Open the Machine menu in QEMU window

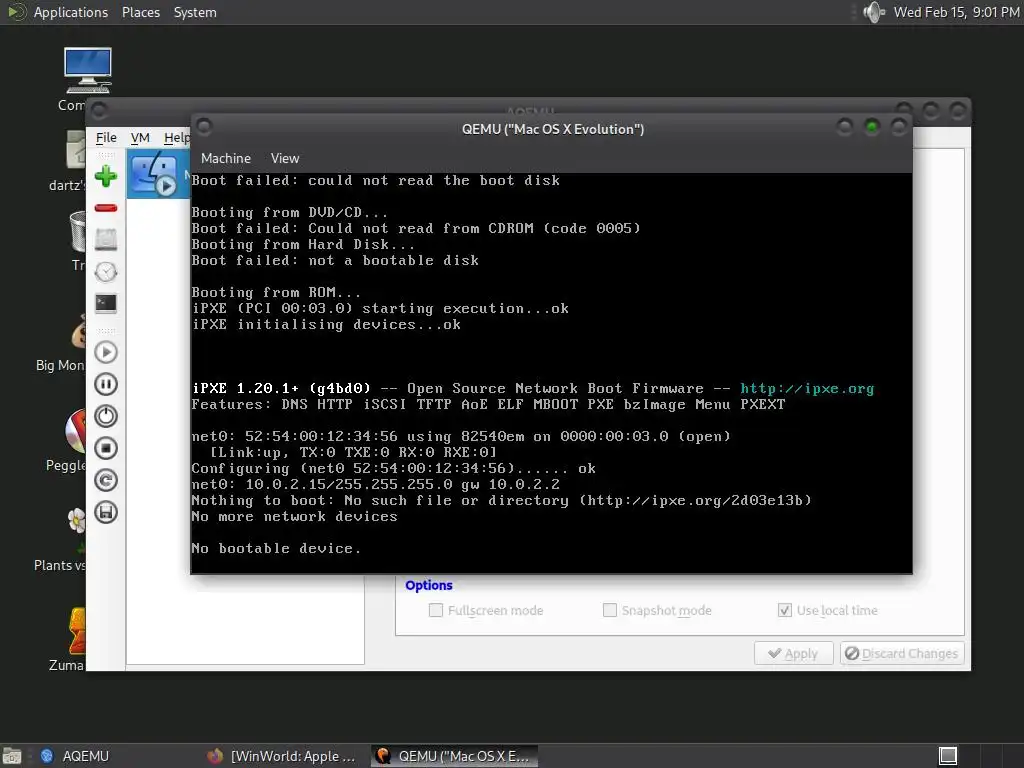226,159
